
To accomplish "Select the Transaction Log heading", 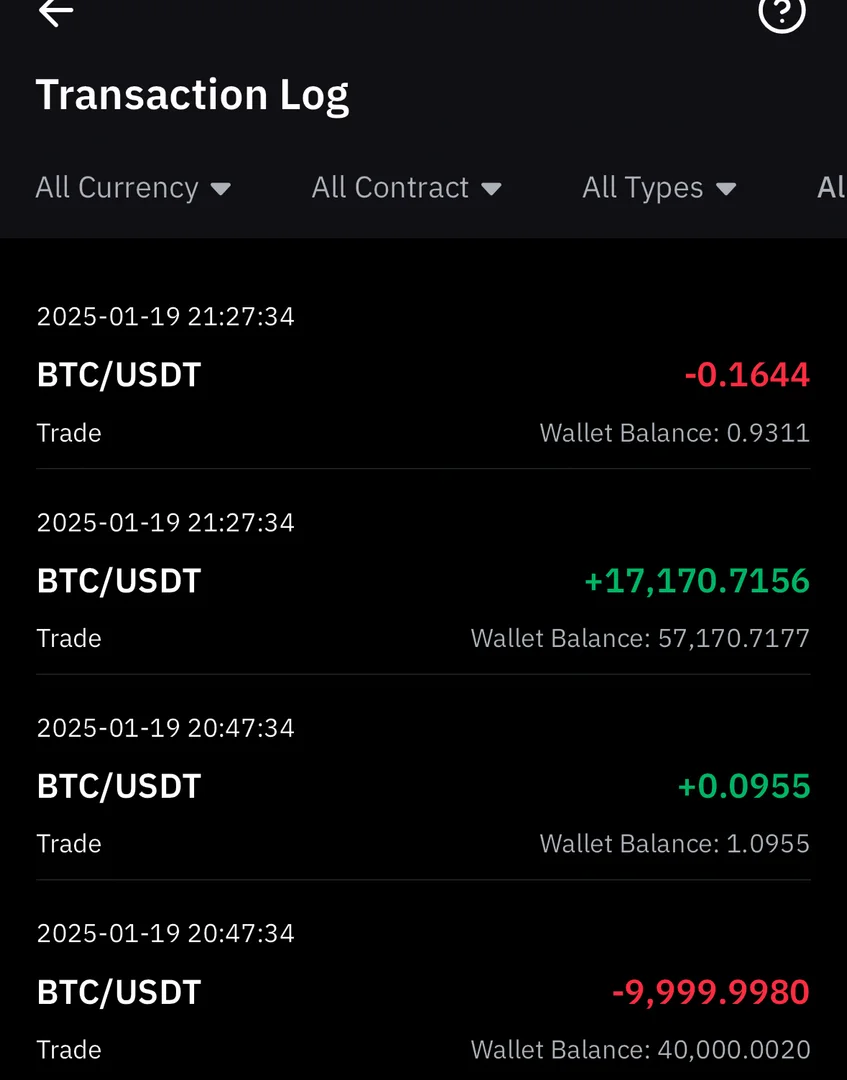I will (x=193, y=95).
